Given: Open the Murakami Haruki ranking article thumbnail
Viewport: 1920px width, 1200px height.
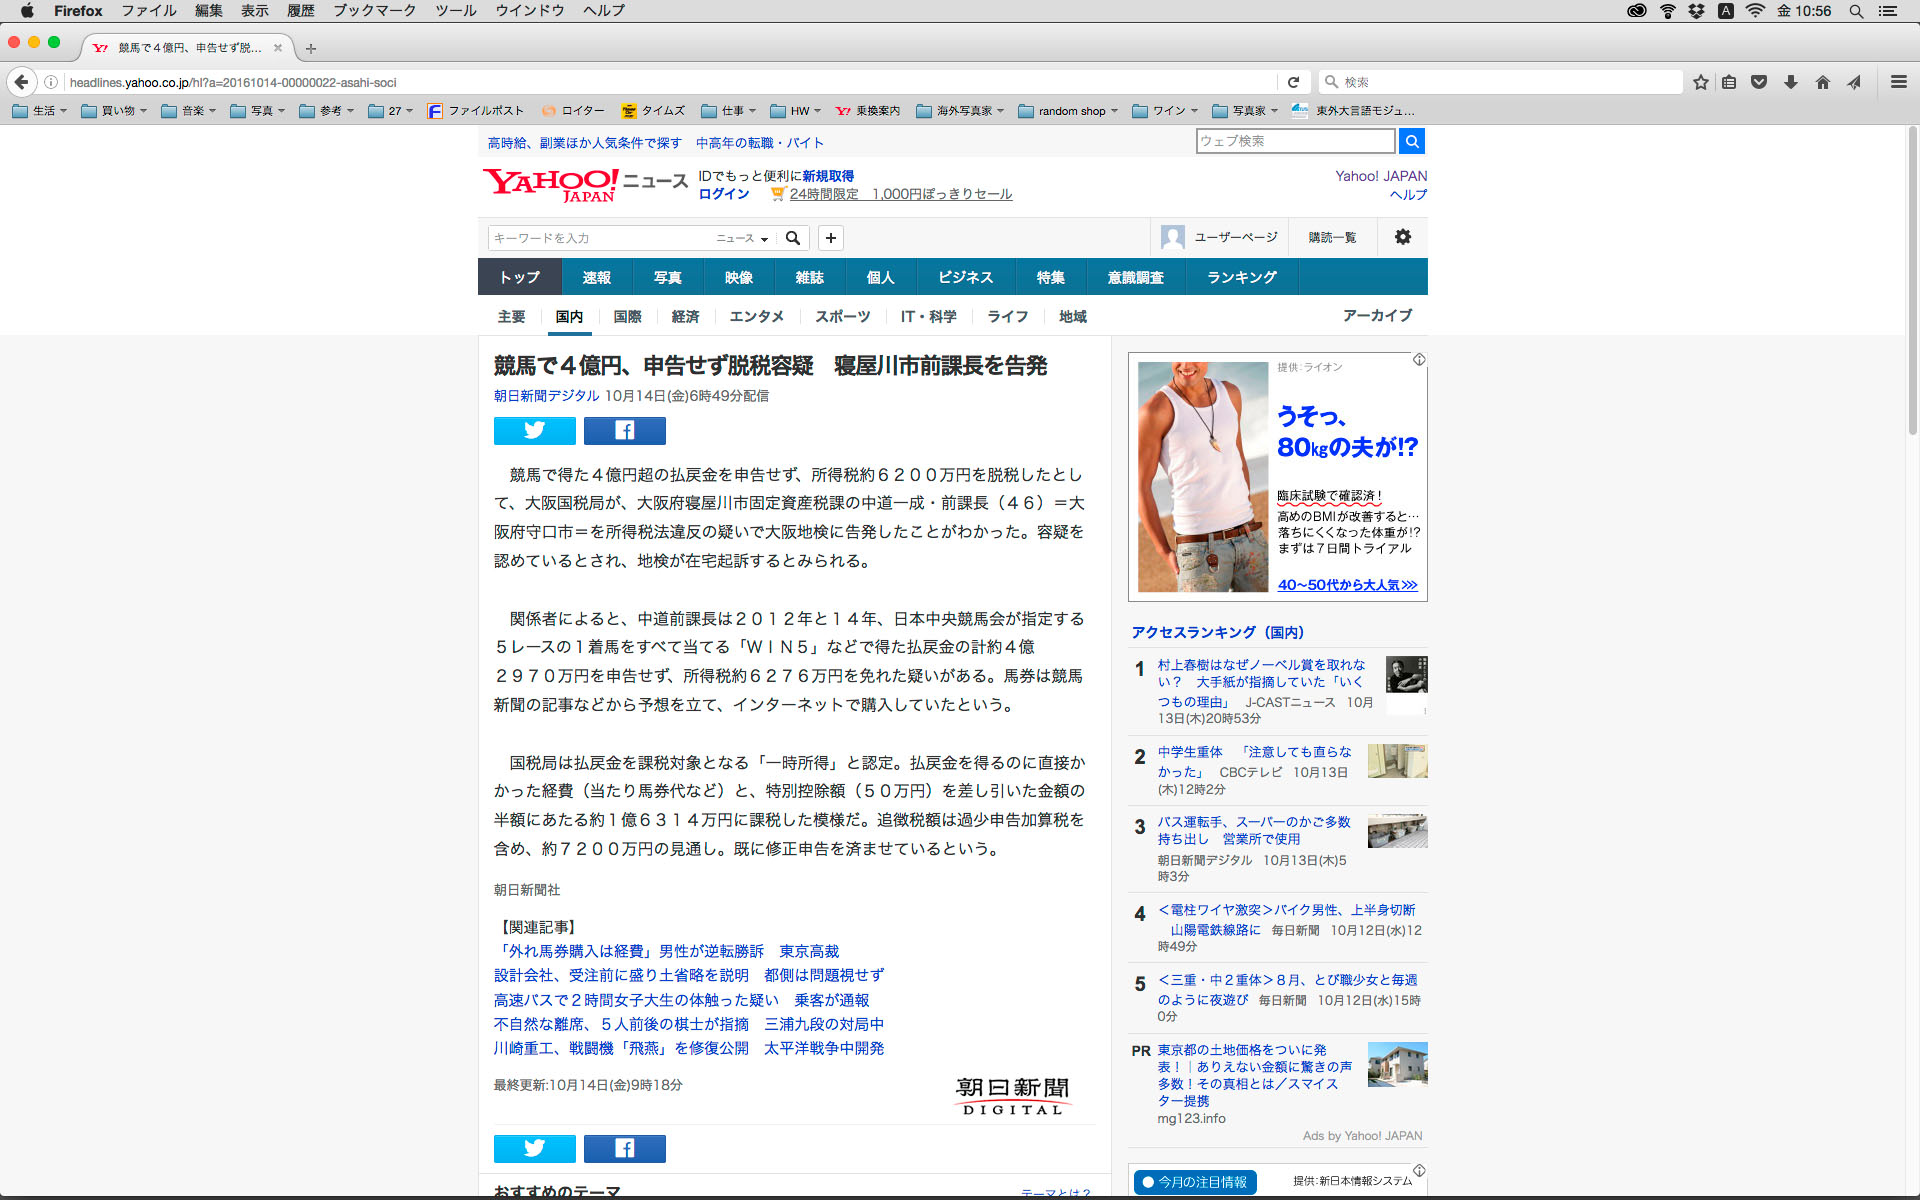Looking at the screenshot, I should click(1406, 675).
